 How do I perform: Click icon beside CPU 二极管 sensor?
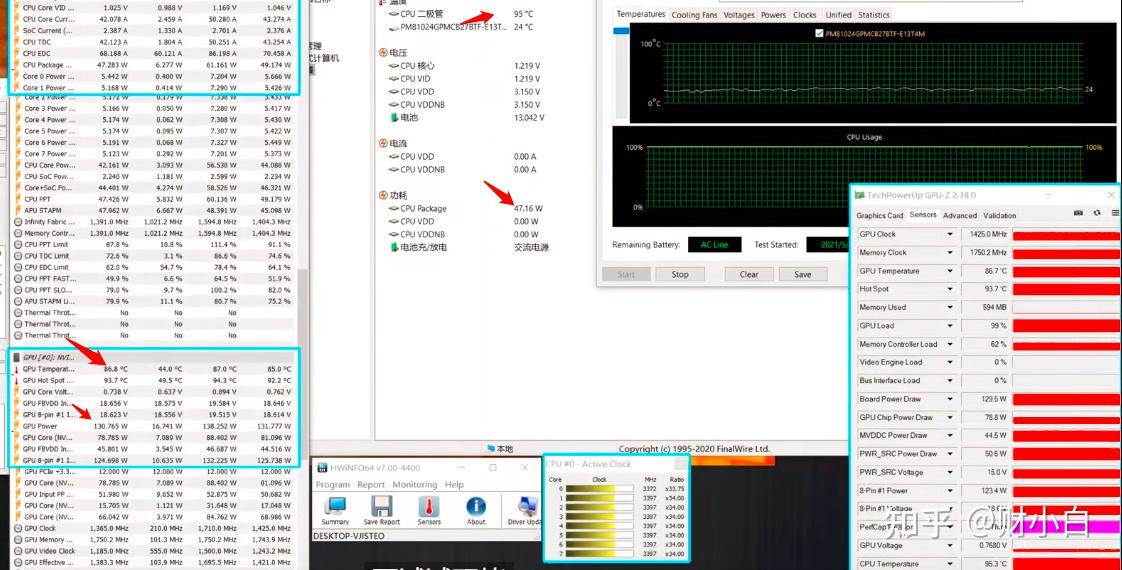(394, 14)
